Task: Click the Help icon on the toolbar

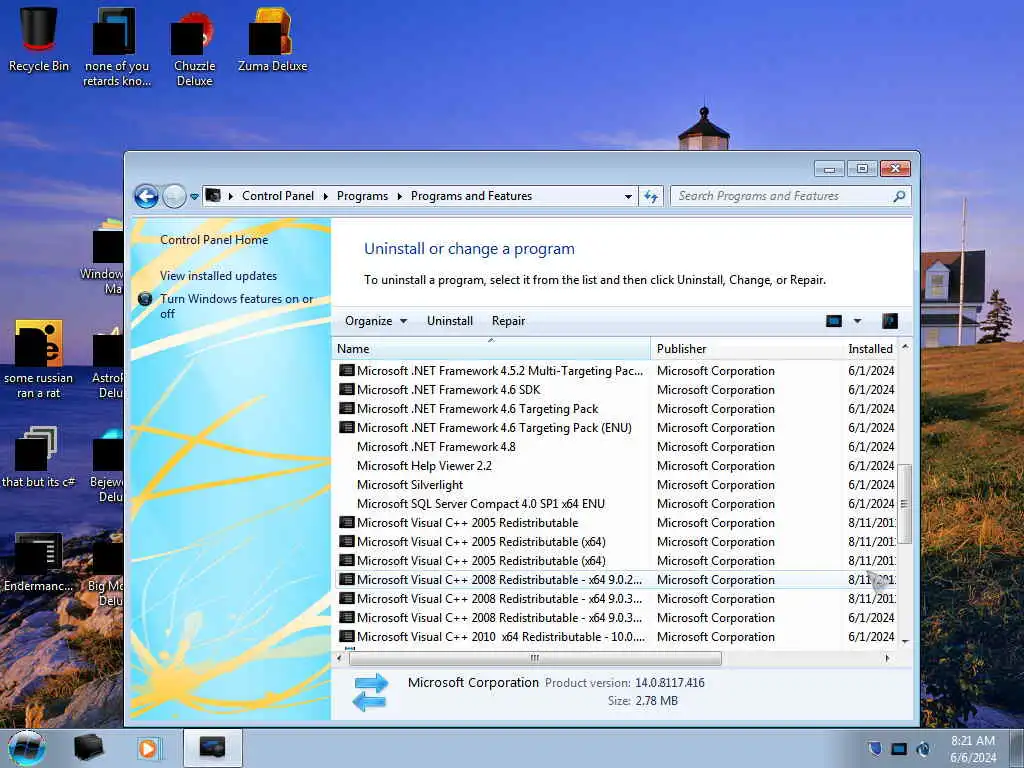Action: click(889, 321)
